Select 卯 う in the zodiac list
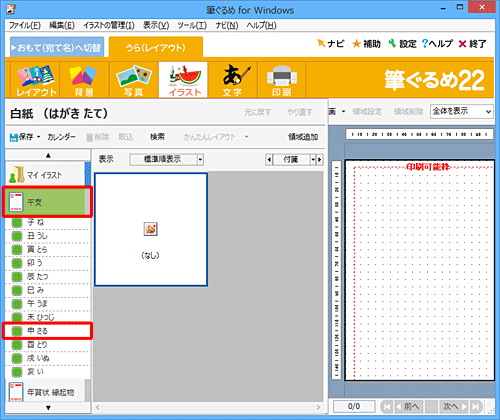Screen dimensions: 500x420 point(48,263)
